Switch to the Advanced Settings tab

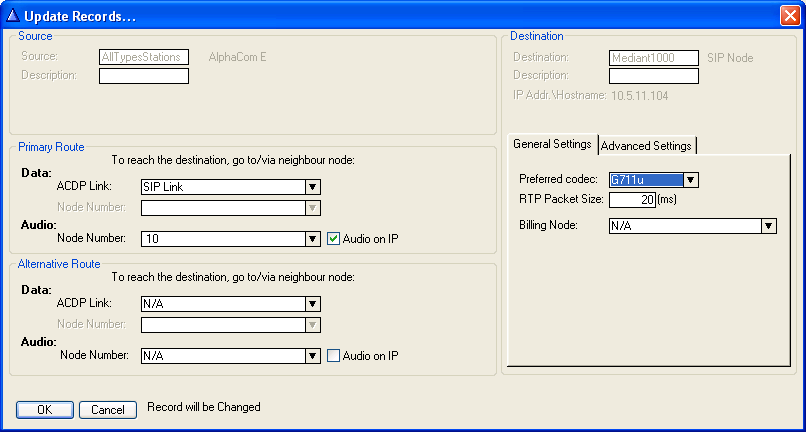point(646,146)
